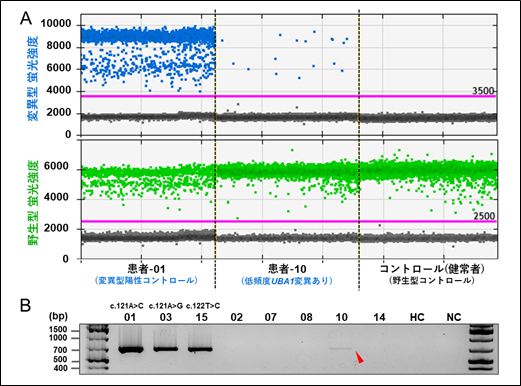Select the 患者-01 sample label
The height and width of the screenshot is (386, 521).
click(x=146, y=269)
